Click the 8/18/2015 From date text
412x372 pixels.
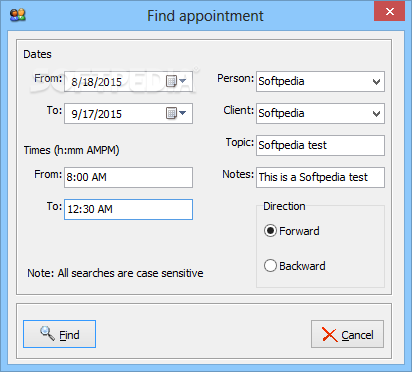point(97,82)
